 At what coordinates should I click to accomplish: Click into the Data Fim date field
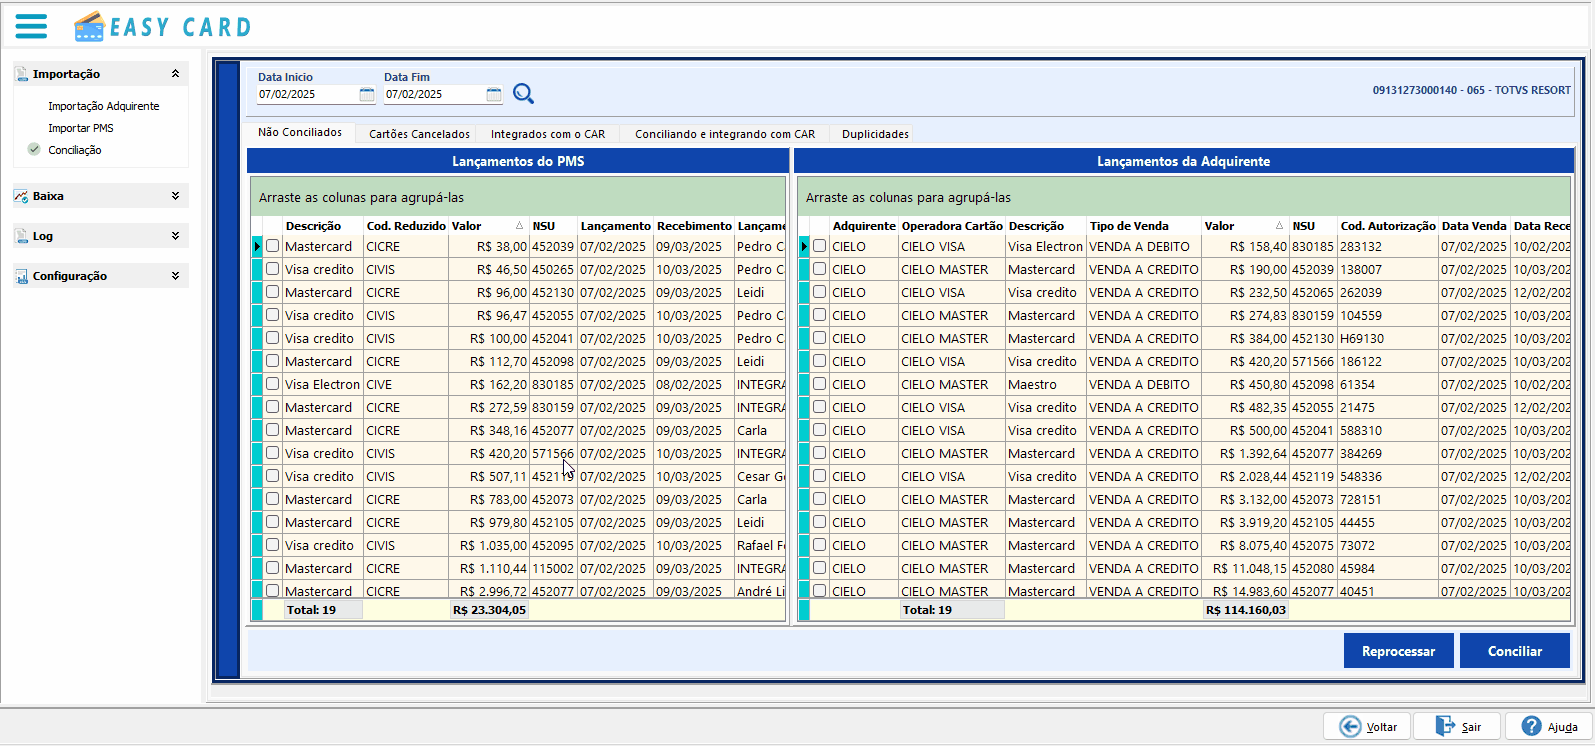point(434,94)
